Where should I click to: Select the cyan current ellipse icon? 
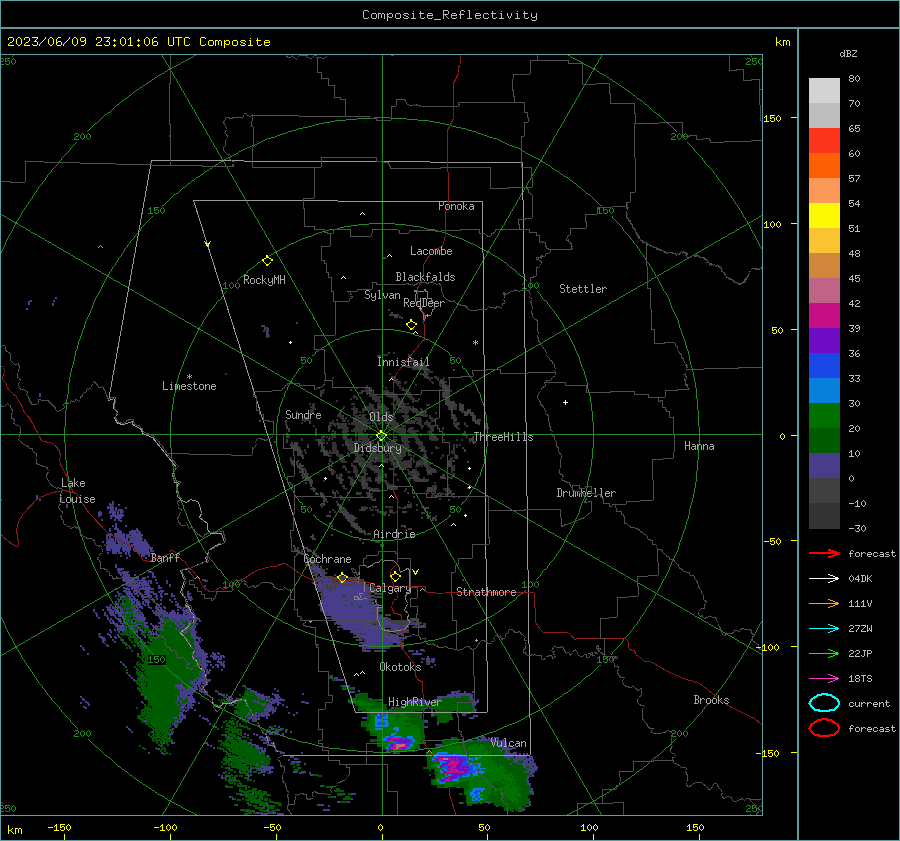tap(824, 703)
